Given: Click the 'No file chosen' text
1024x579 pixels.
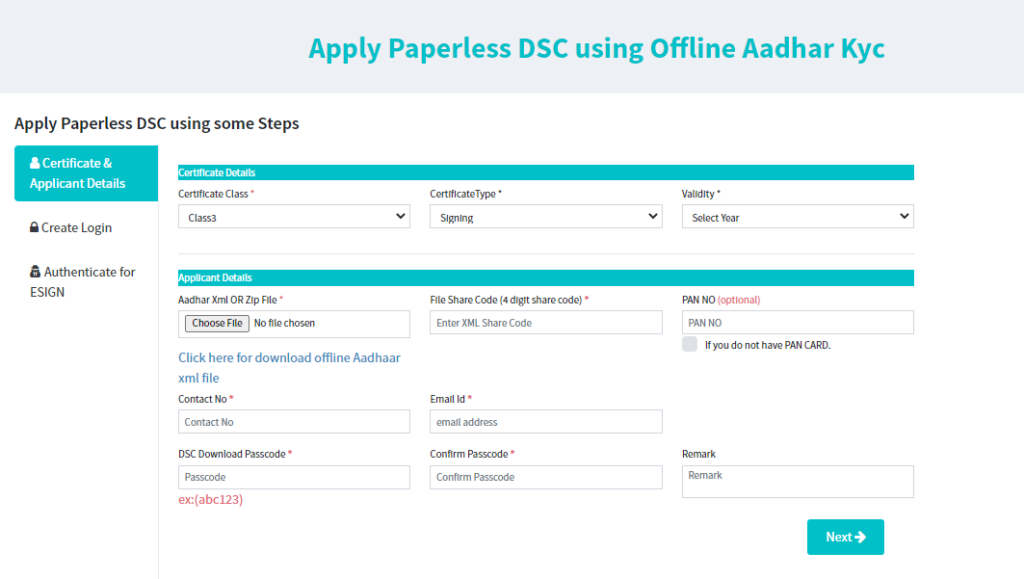Looking at the screenshot, I should (x=284, y=323).
